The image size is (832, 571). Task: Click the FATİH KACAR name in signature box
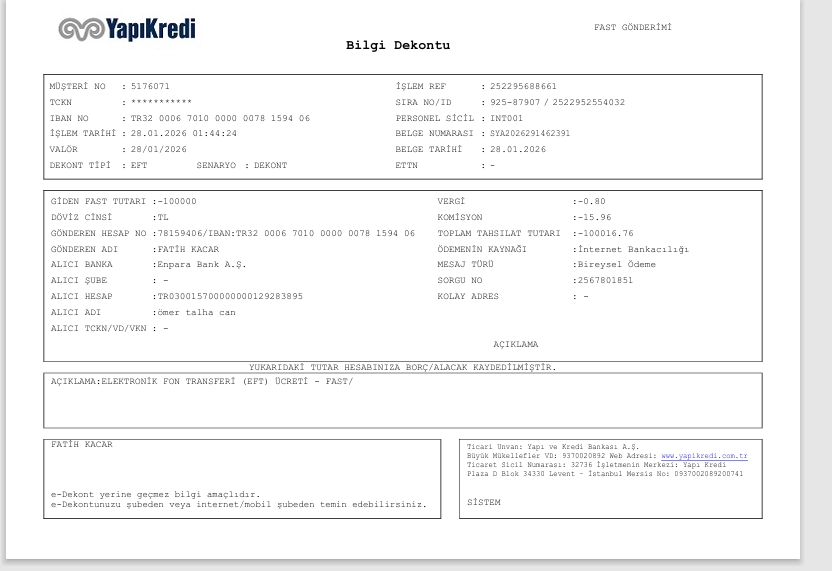[82, 444]
